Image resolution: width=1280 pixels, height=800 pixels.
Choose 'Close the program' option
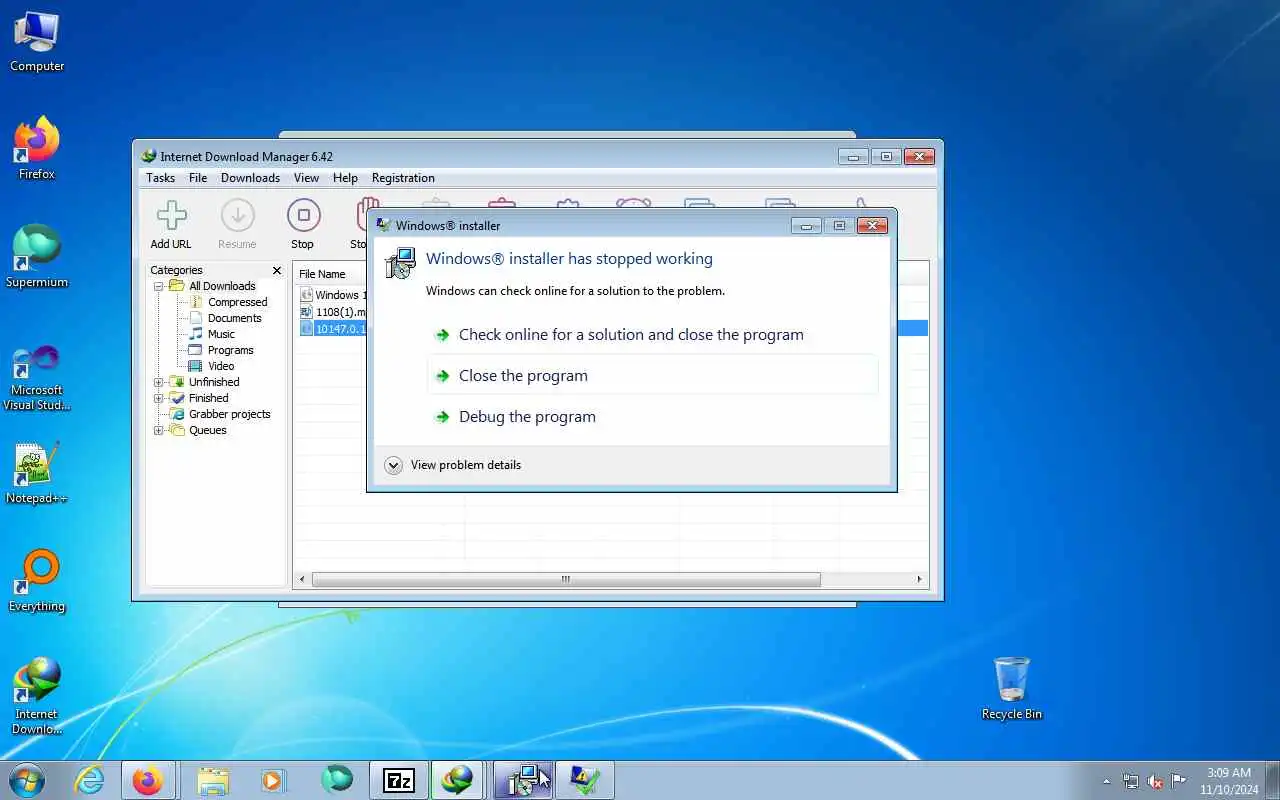pyautogui.click(x=652, y=376)
